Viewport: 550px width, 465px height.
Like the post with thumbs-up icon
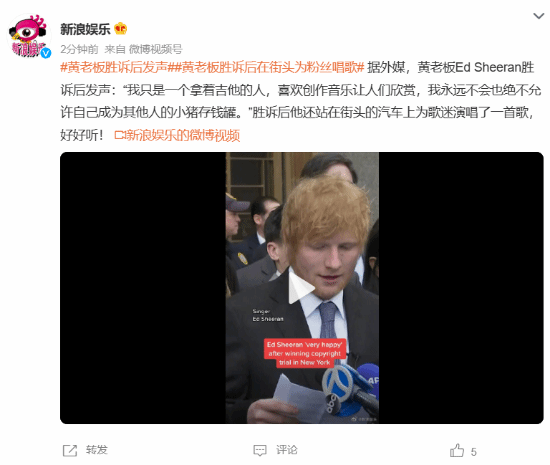pyautogui.click(x=457, y=450)
